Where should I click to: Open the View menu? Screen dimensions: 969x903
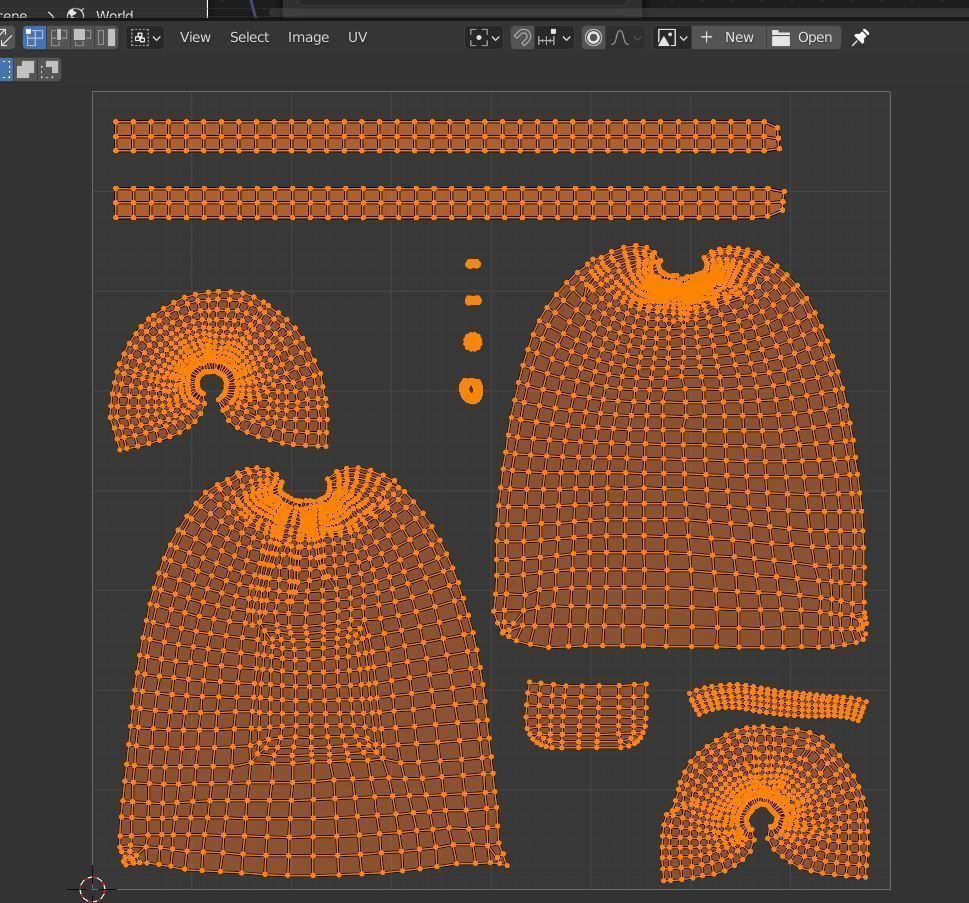[x=195, y=37]
